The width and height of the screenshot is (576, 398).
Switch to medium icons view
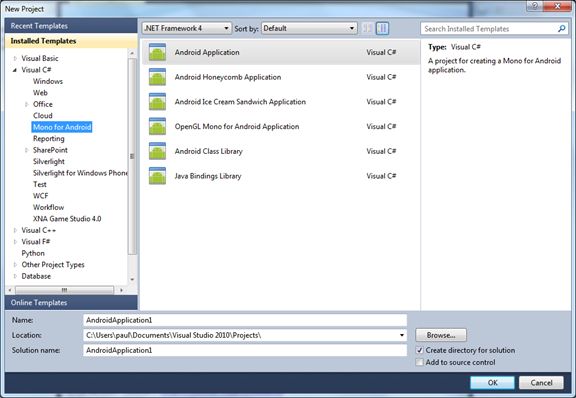(x=382, y=28)
